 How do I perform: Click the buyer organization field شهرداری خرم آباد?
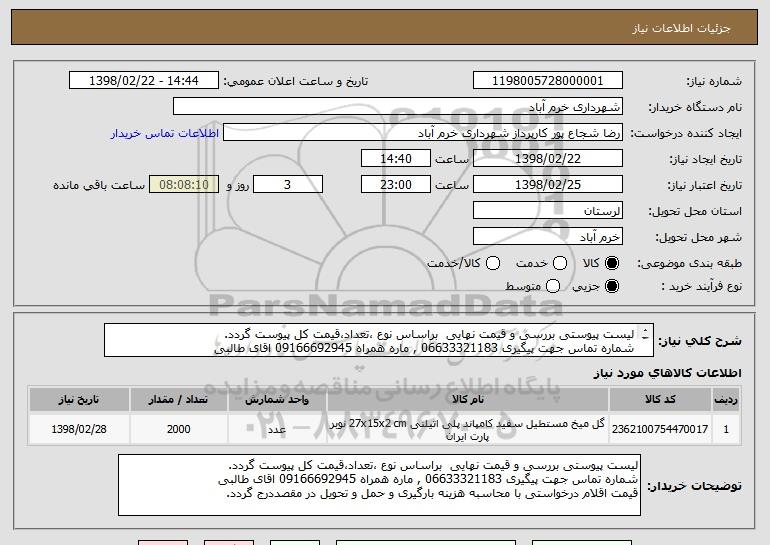[398, 107]
